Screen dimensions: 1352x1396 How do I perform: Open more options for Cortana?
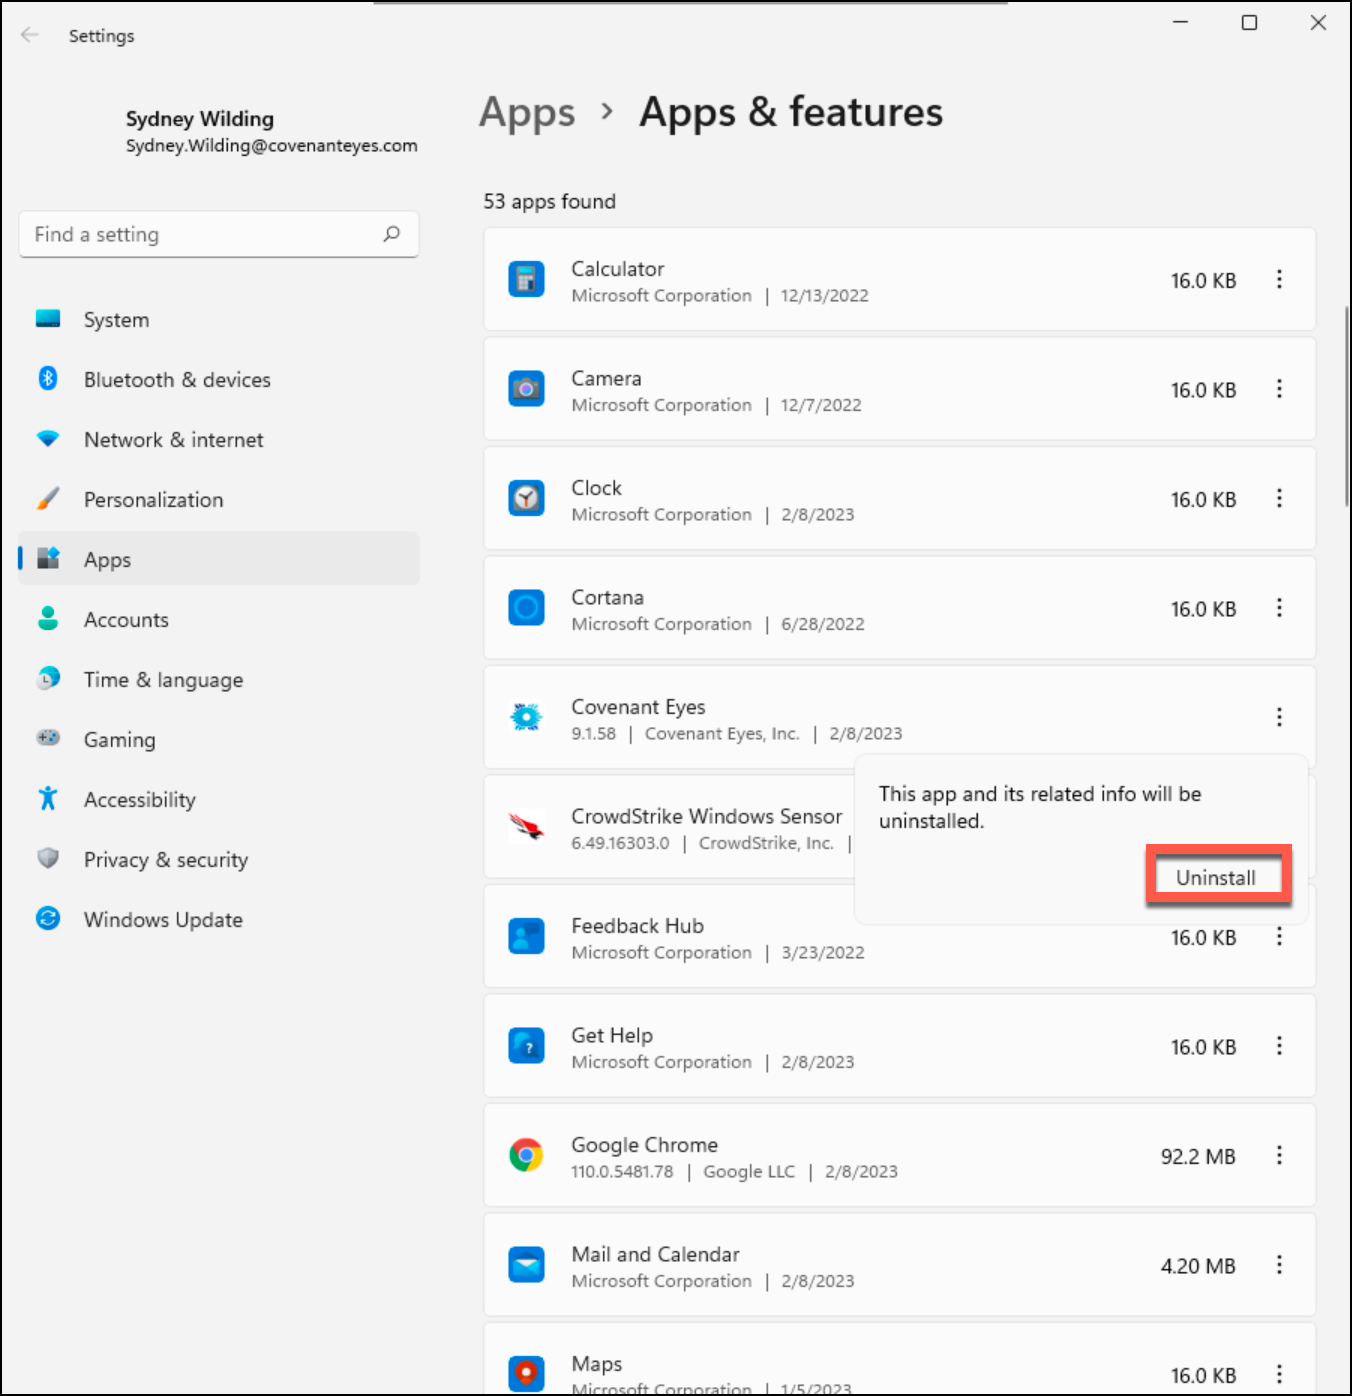(x=1279, y=608)
